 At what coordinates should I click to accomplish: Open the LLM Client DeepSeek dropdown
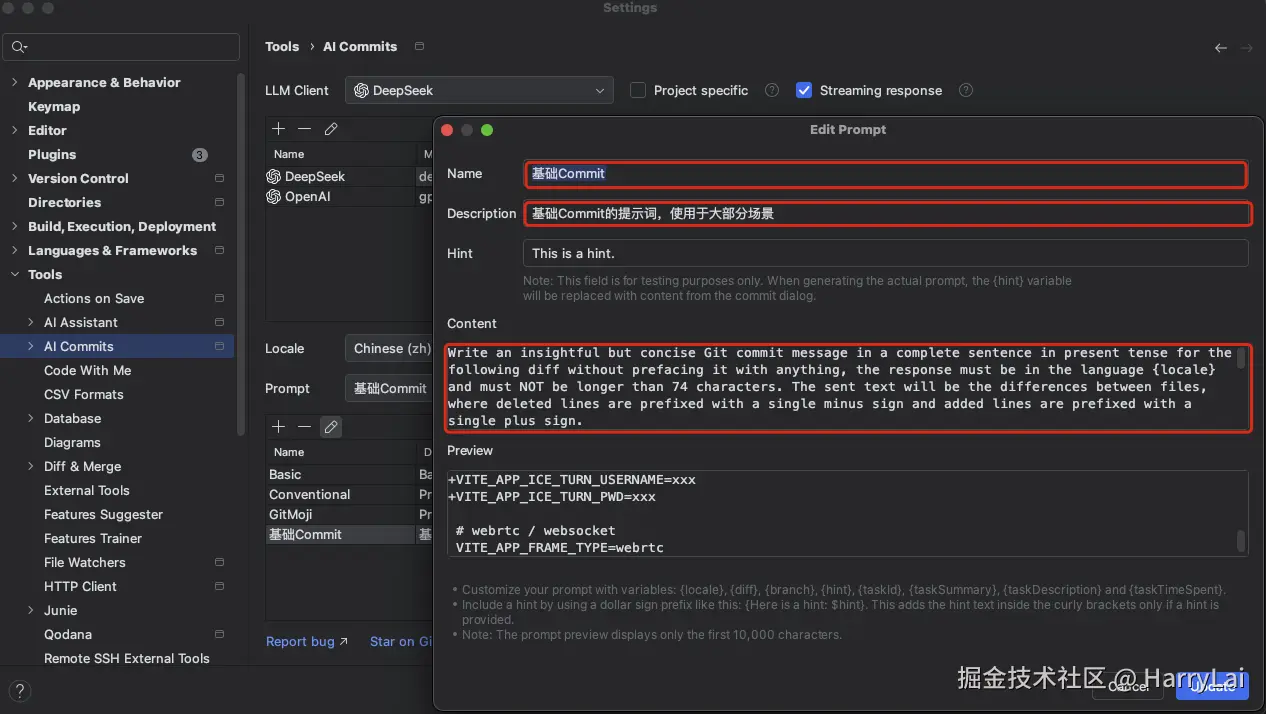(479, 90)
